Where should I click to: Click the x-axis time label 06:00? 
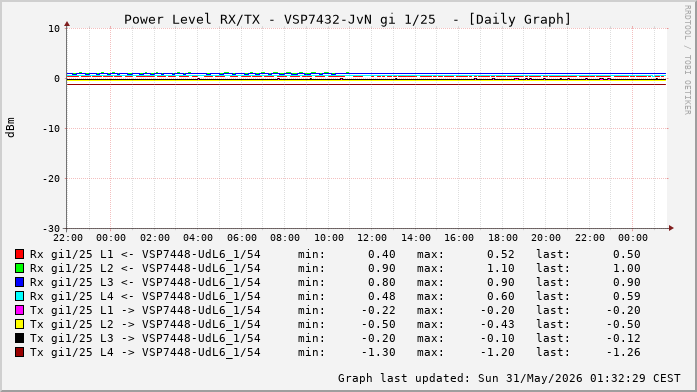pos(241,238)
